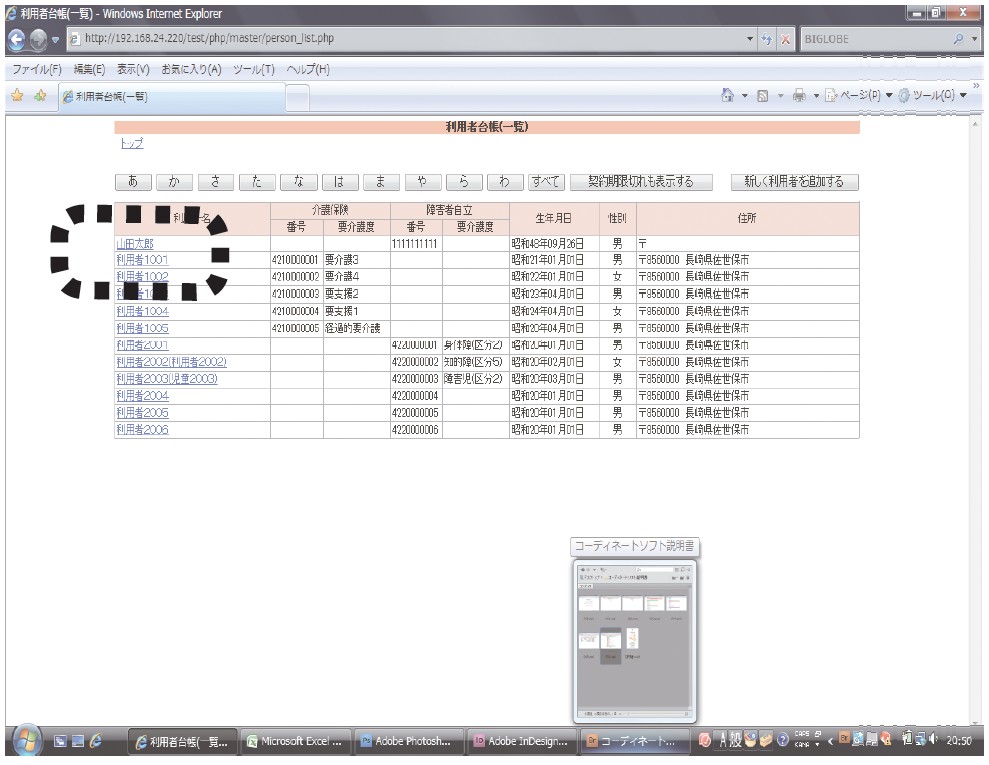Filter users by ま button
The width and height of the screenshot is (989, 765).
coord(381,182)
